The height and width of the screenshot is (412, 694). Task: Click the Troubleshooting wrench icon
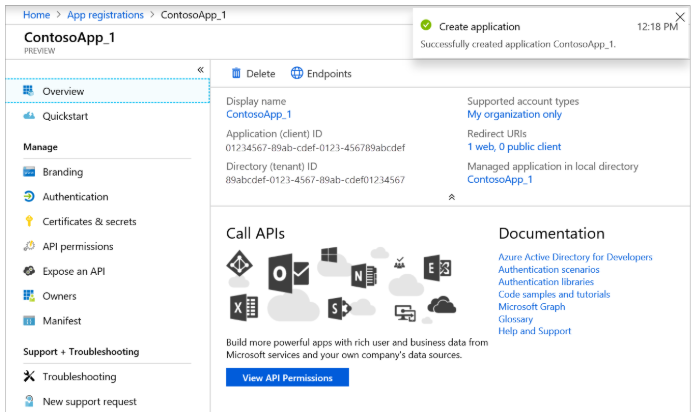pos(29,376)
